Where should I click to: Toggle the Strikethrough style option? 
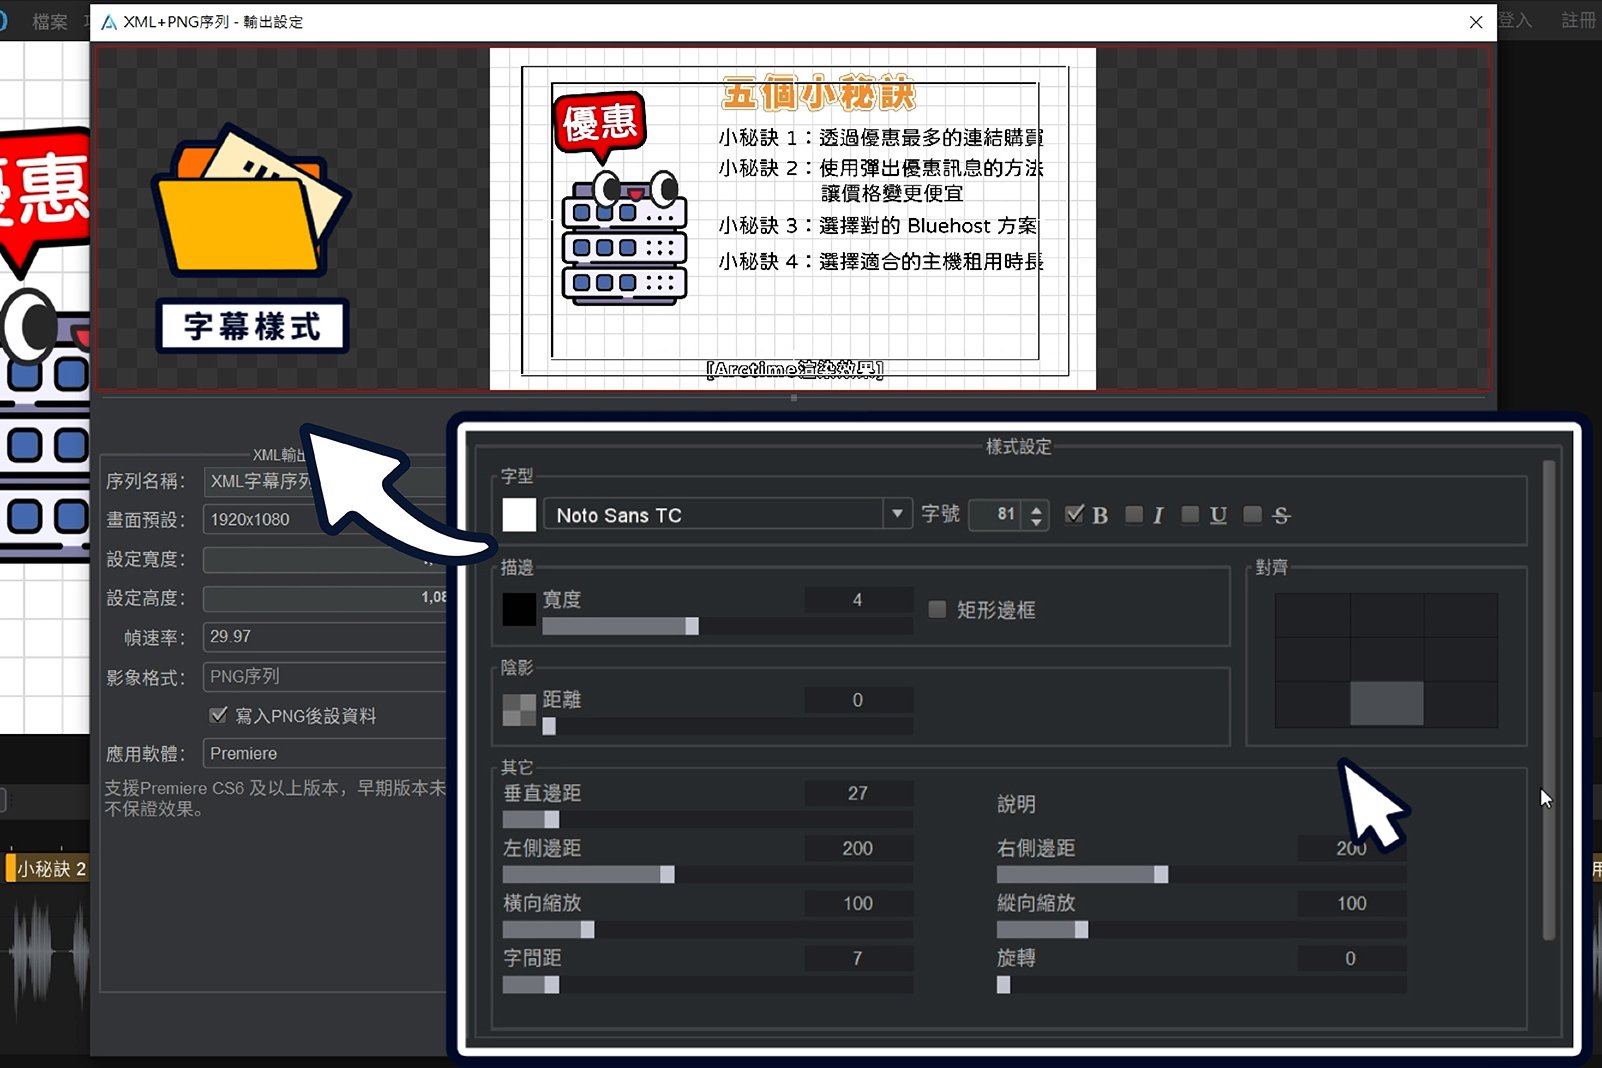pos(1252,514)
